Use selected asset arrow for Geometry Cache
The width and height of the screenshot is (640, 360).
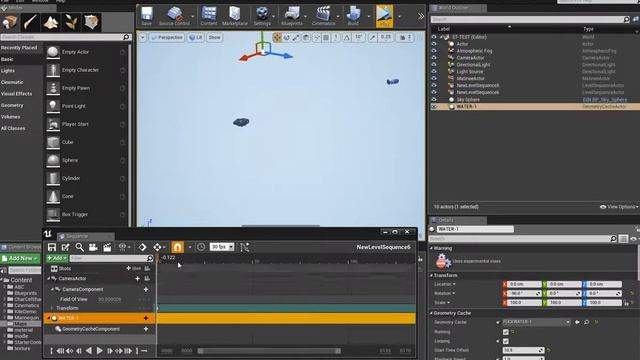point(577,322)
